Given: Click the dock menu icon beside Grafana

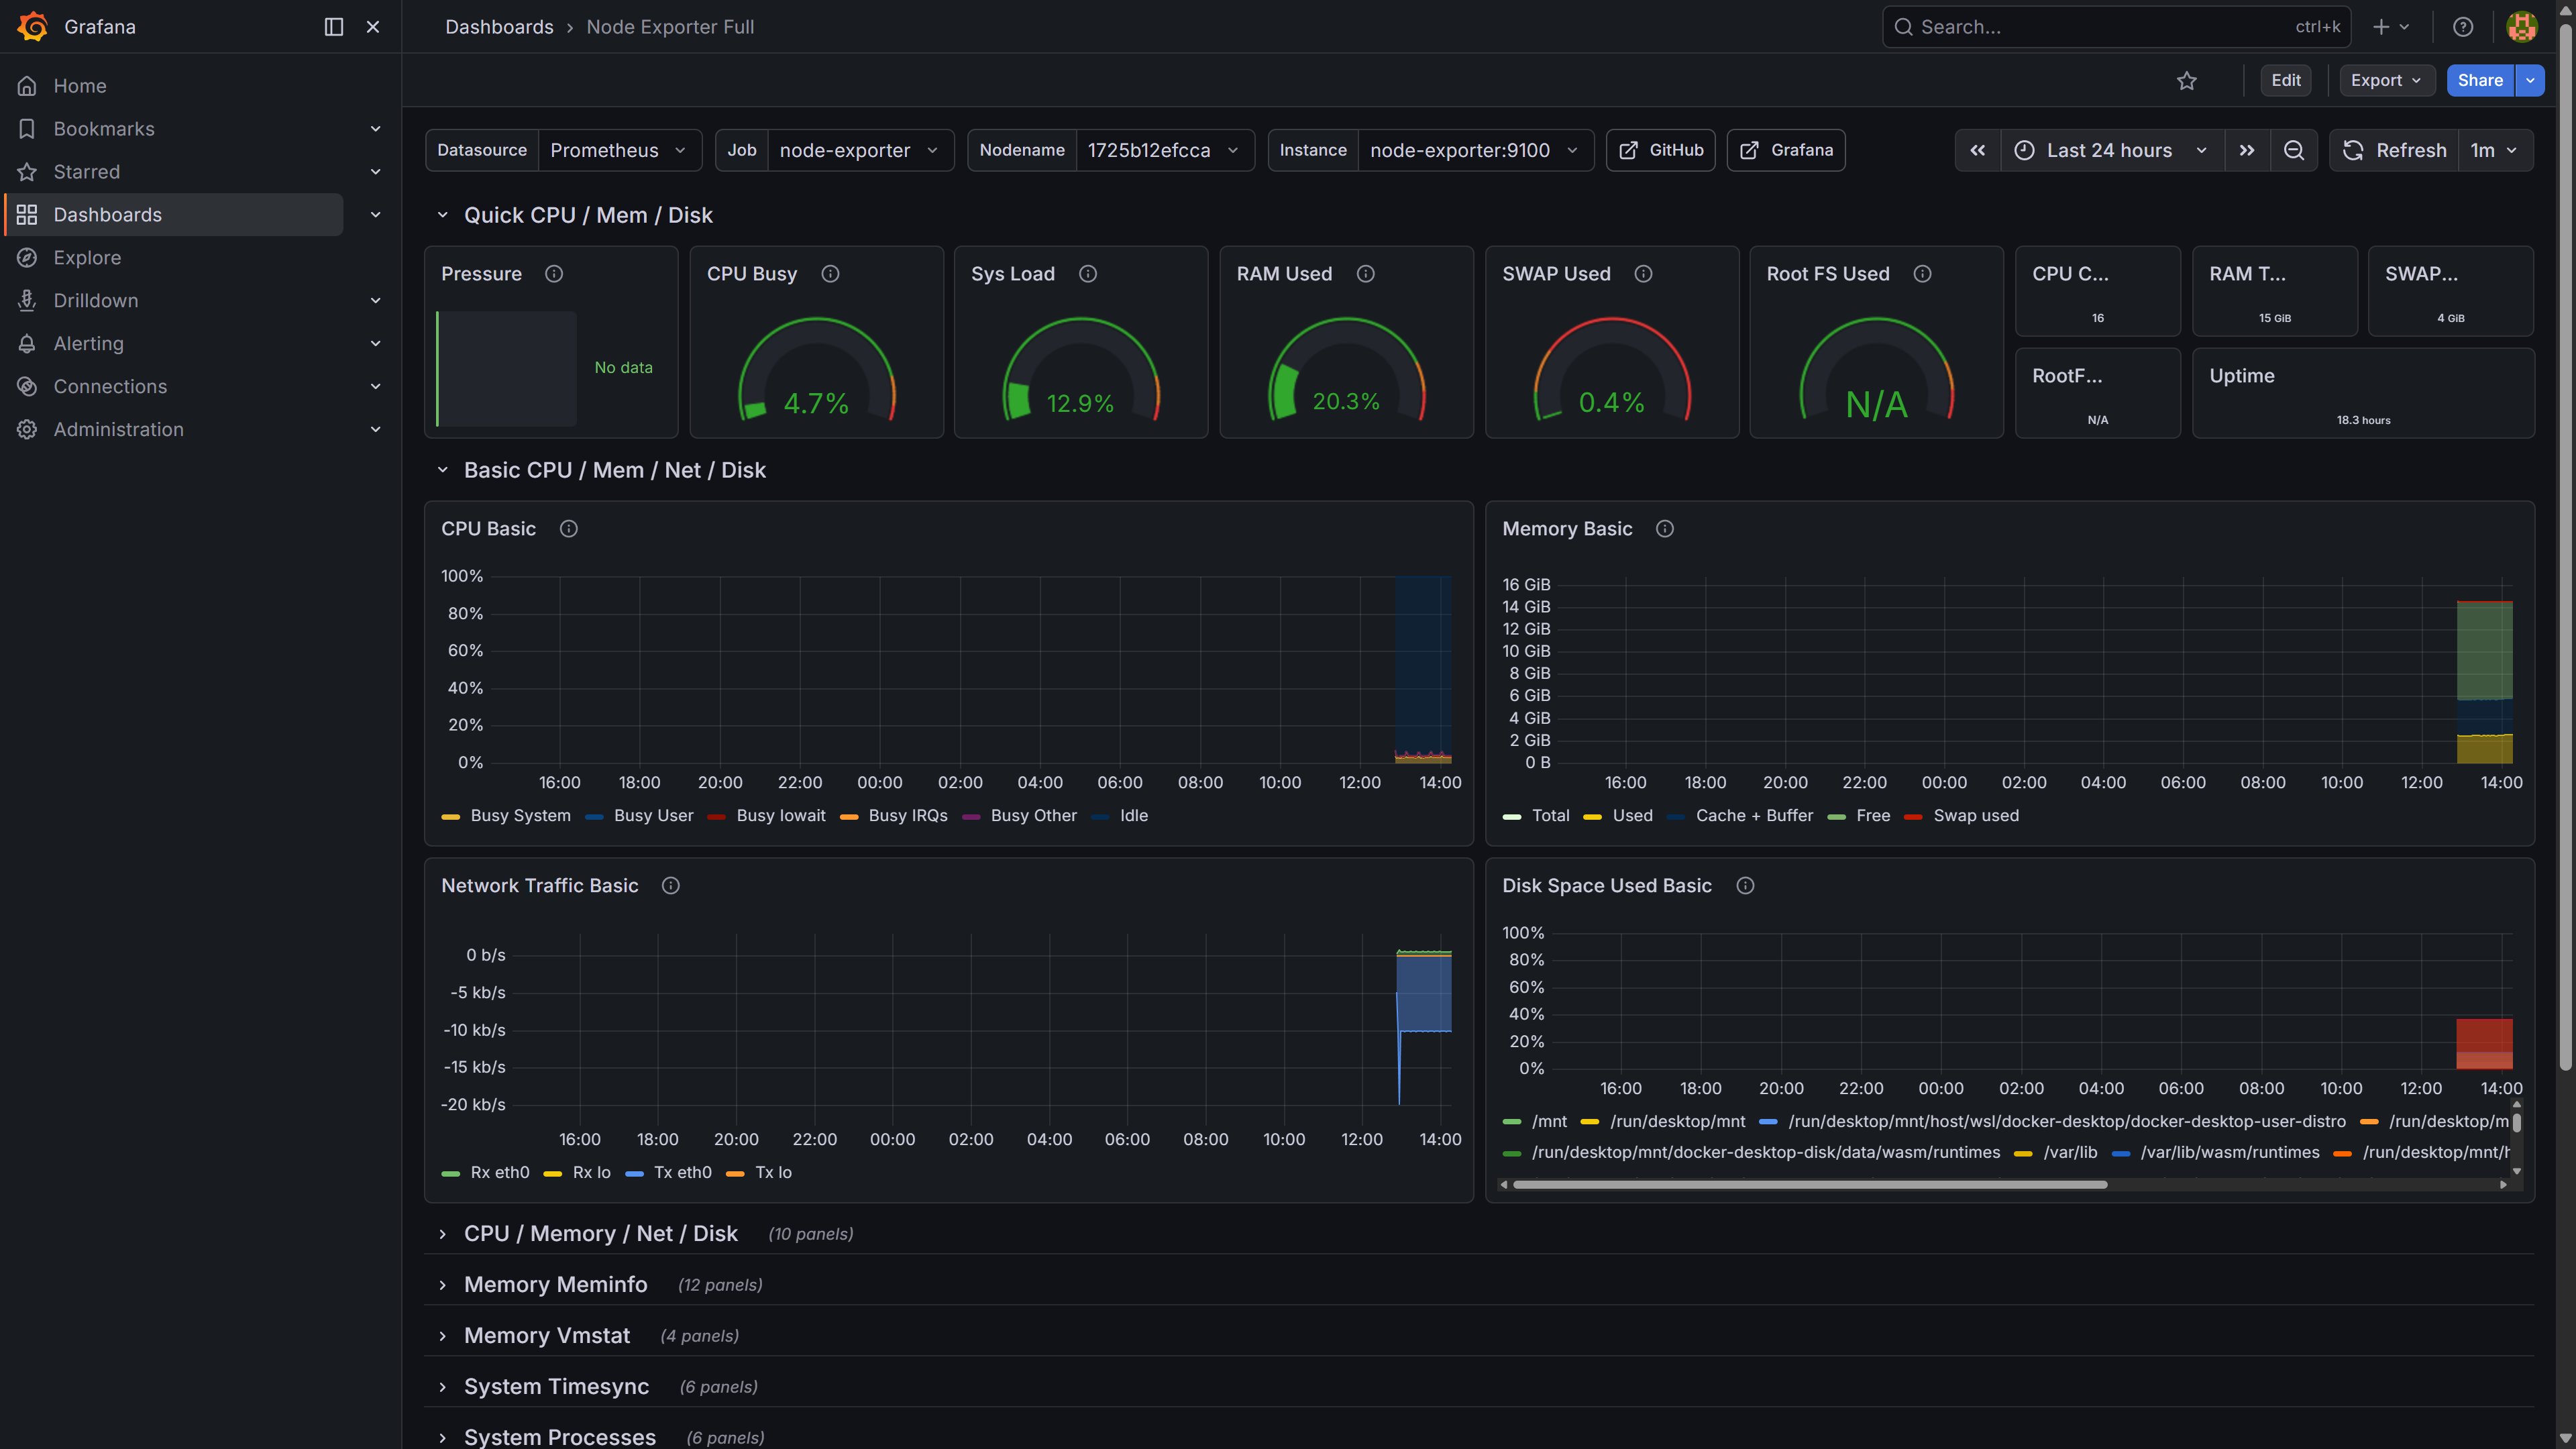Looking at the screenshot, I should tap(334, 27).
